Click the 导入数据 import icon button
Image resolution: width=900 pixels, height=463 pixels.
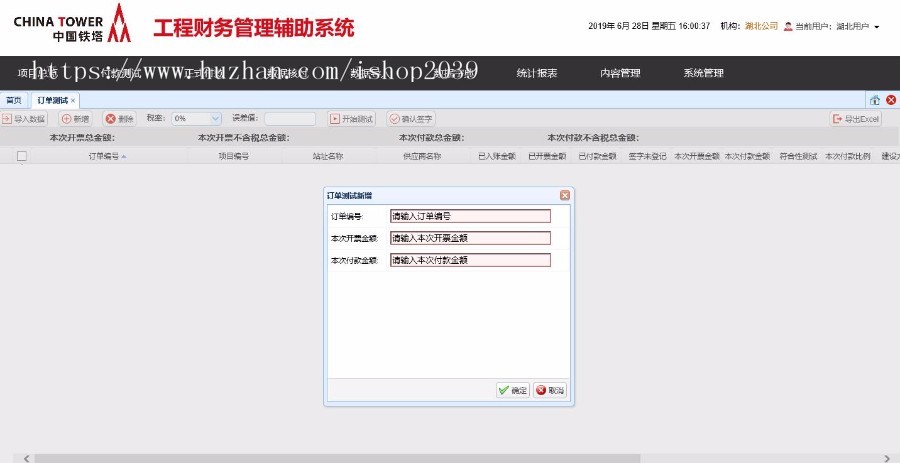[x=24, y=119]
